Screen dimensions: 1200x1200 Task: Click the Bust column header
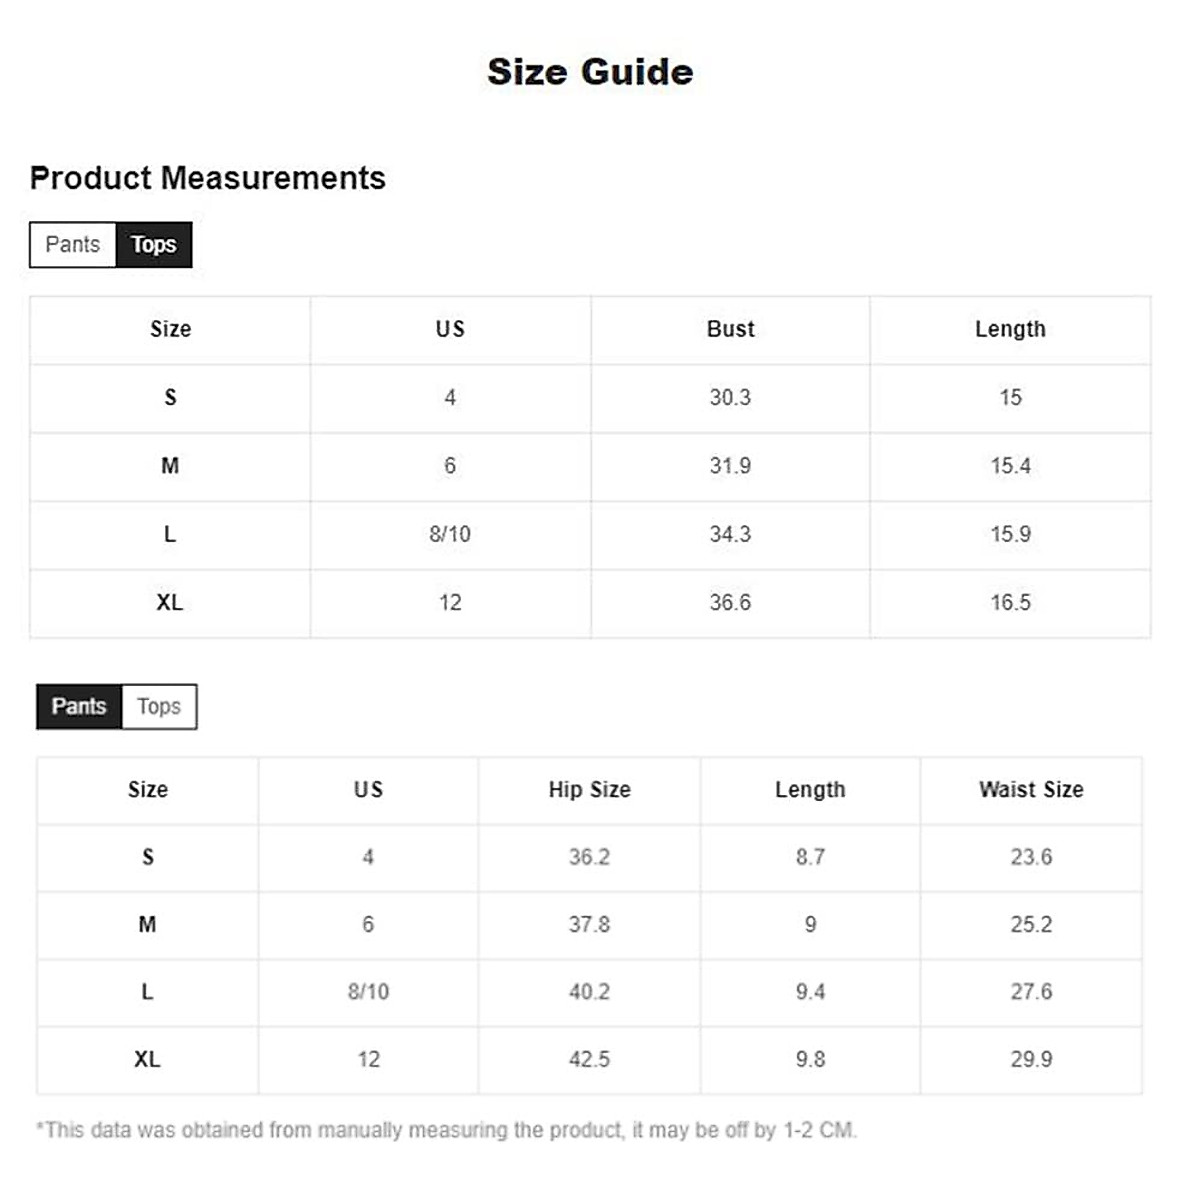(730, 329)
